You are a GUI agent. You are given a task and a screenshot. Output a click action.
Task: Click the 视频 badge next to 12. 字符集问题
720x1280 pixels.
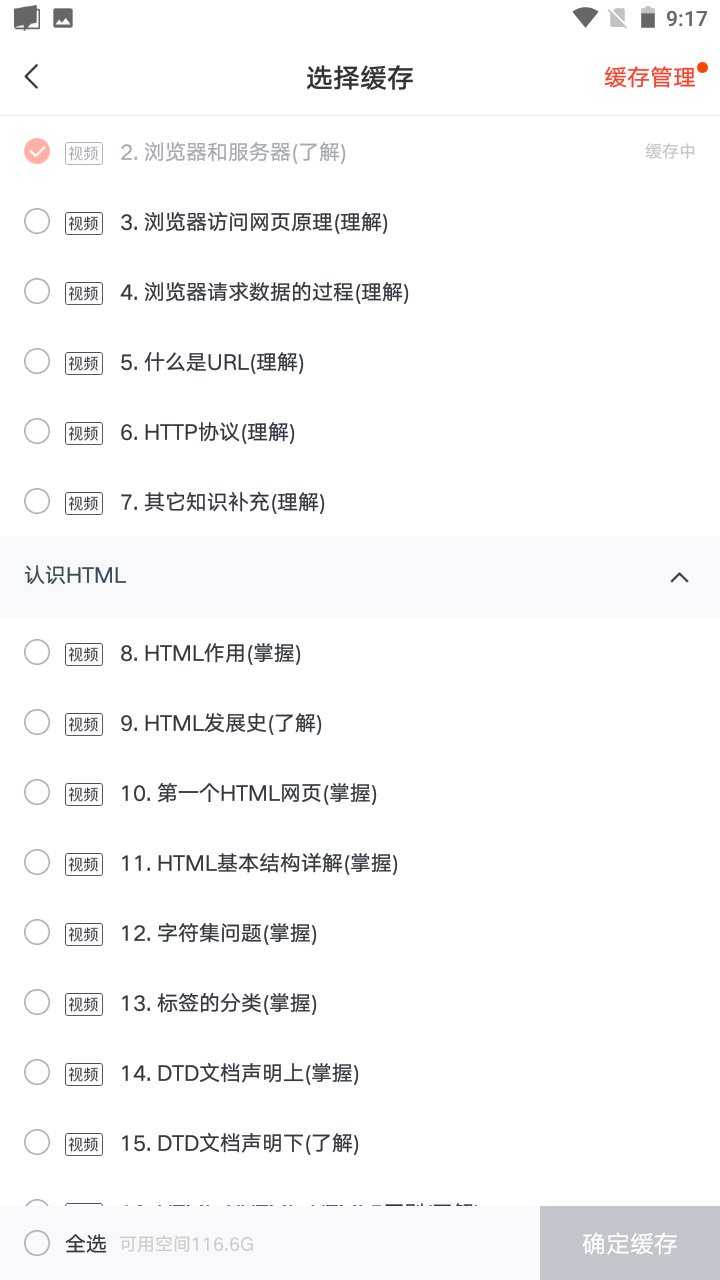click(83, 934)
